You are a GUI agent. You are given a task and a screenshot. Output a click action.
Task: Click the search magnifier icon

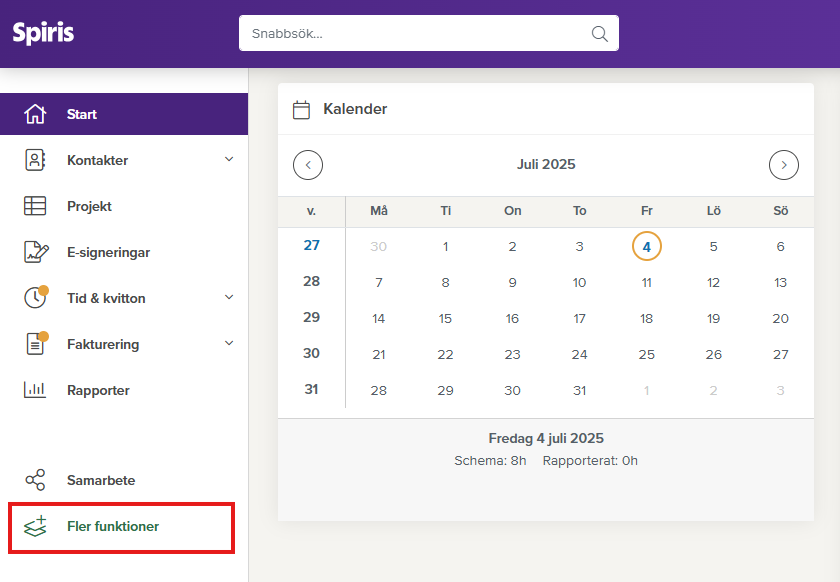pyautogui.click(x=600, y=33)
